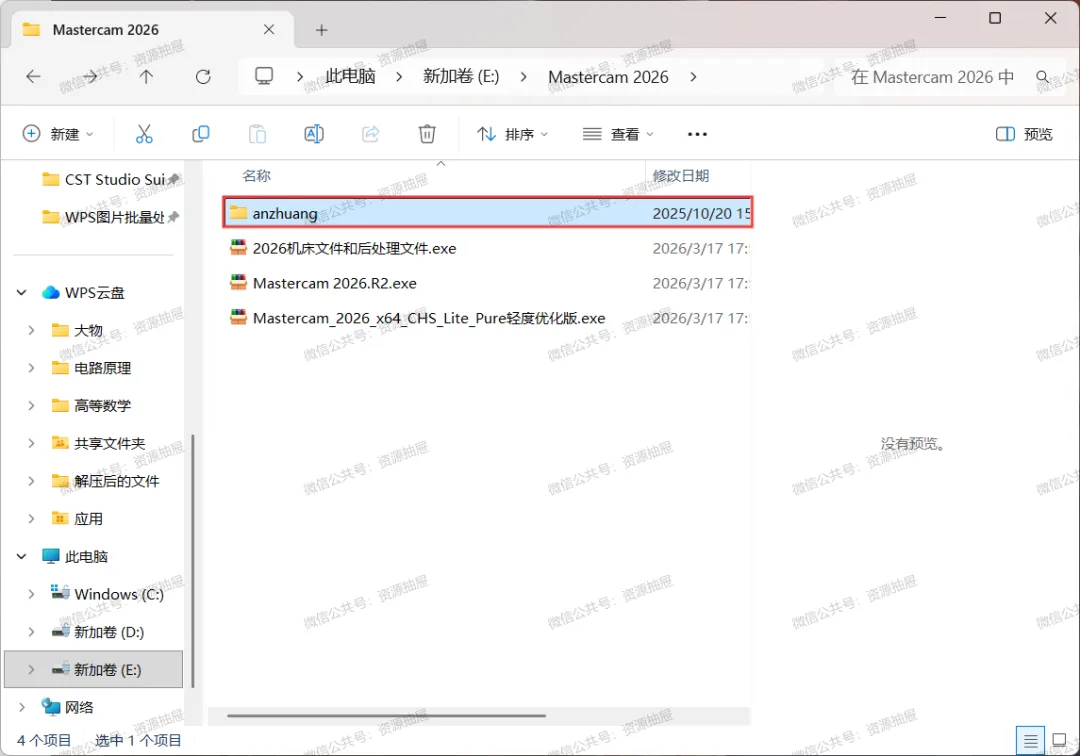The width and height of the screenshot is (1080, 756).
Task: Click the PC monitor icon in address bar
Action: coord(264,76)
